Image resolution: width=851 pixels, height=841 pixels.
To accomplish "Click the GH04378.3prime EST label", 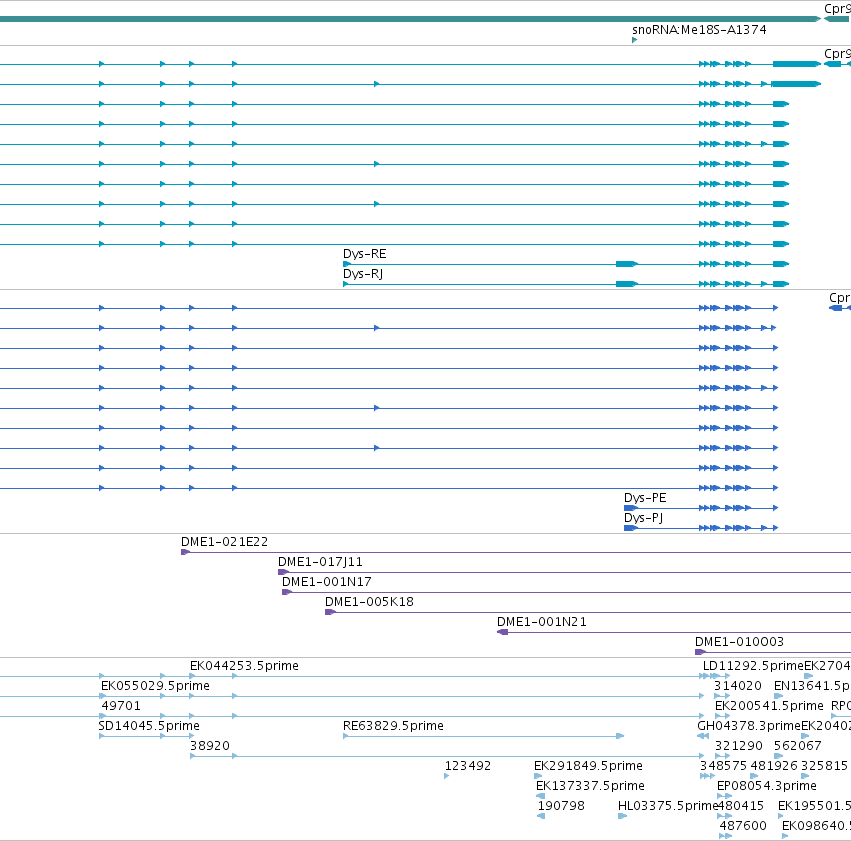I will [x=749, y=726].
